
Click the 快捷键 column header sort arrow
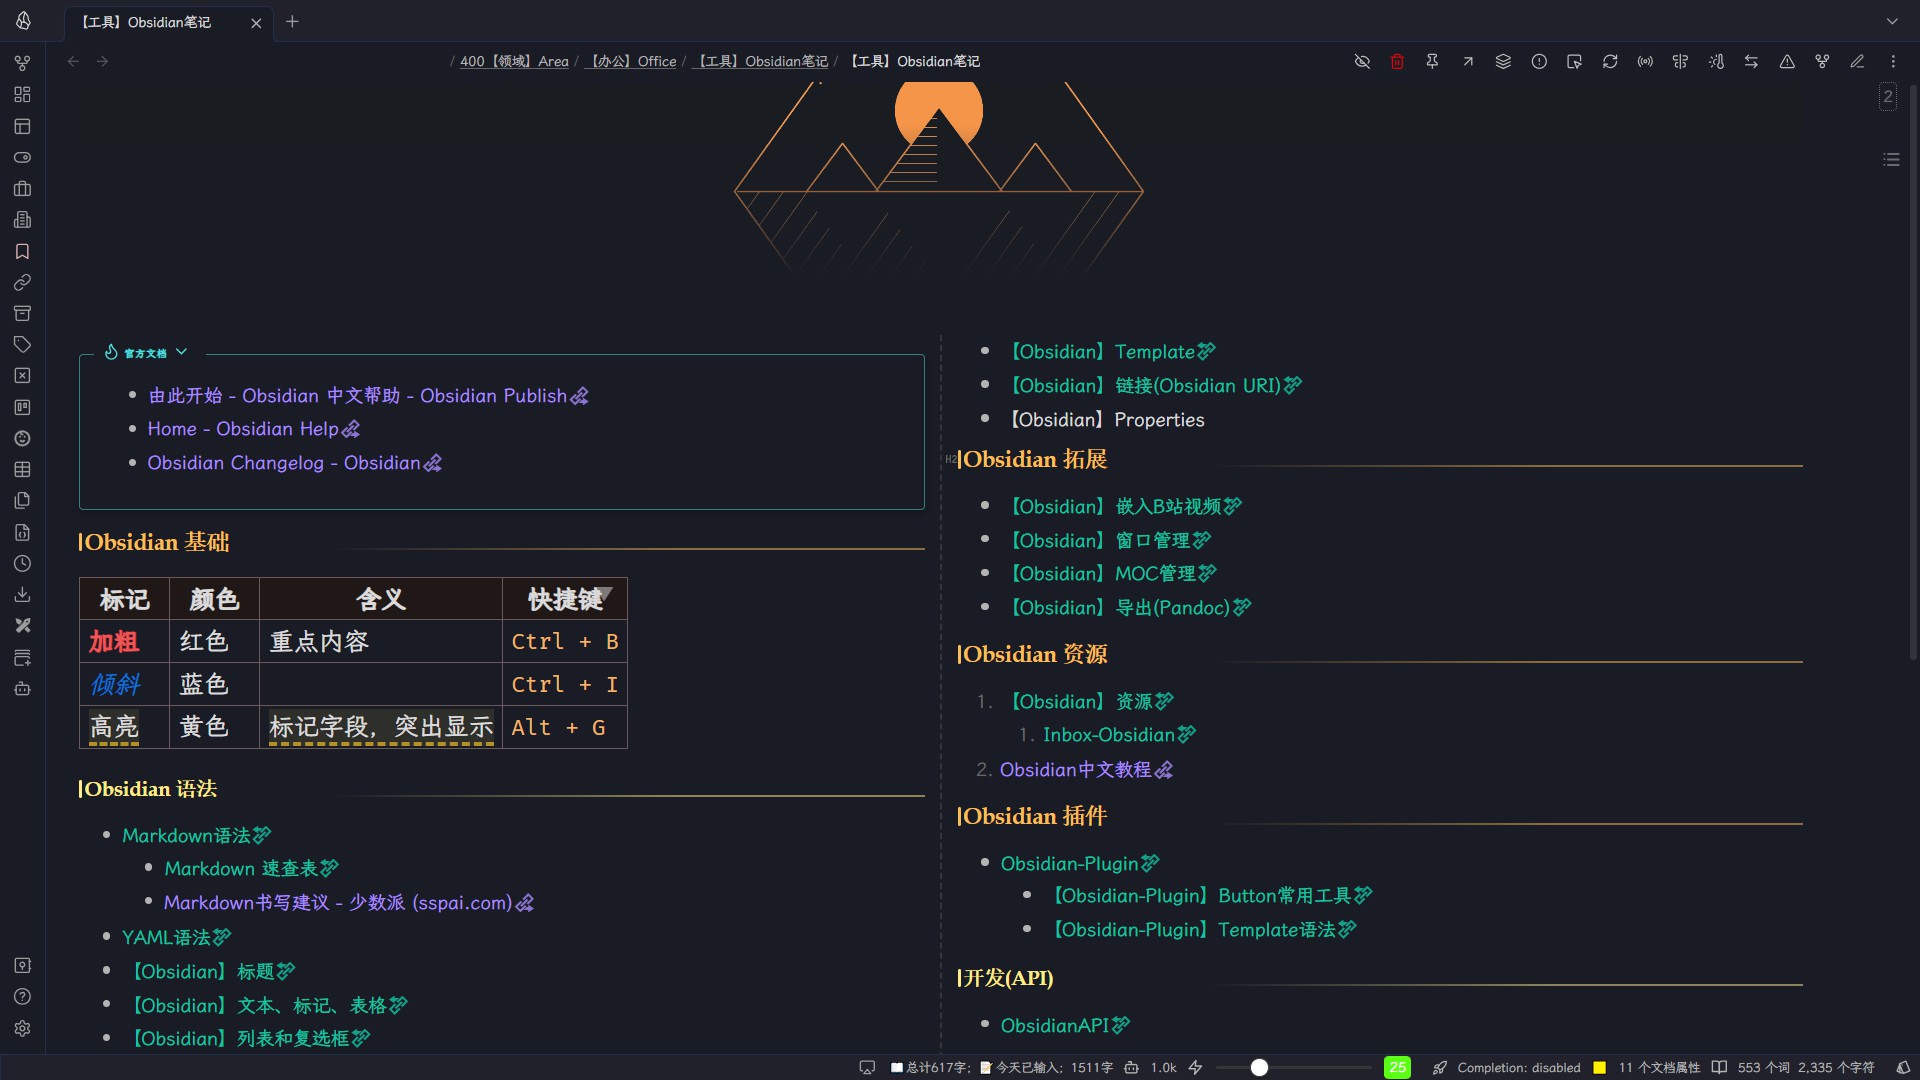tap(605, 594)
